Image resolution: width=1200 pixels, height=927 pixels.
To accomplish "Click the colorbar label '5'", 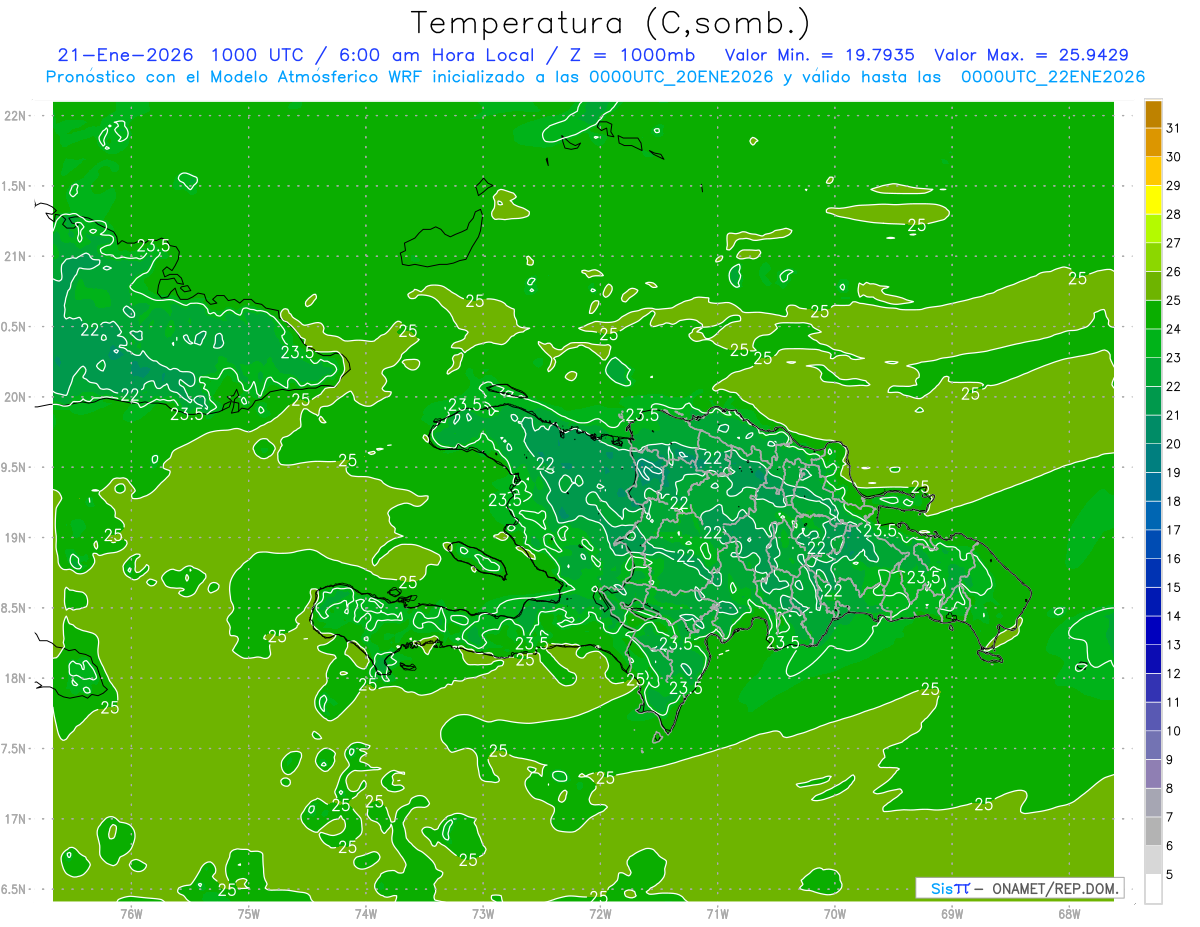I will [1170, 875].
